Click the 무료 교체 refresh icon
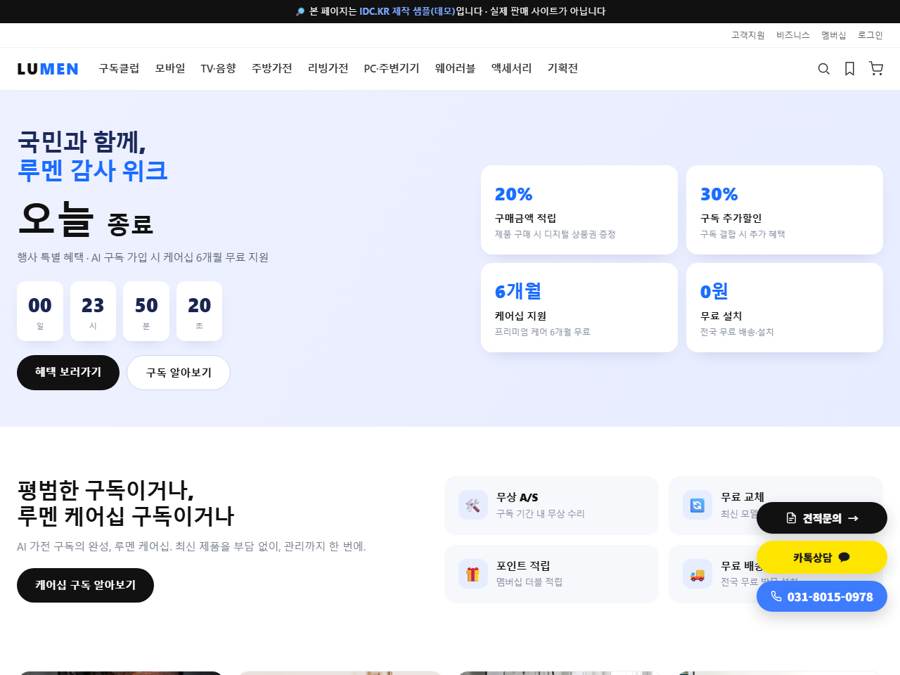900x675 pixels. [x=697, y=505]
